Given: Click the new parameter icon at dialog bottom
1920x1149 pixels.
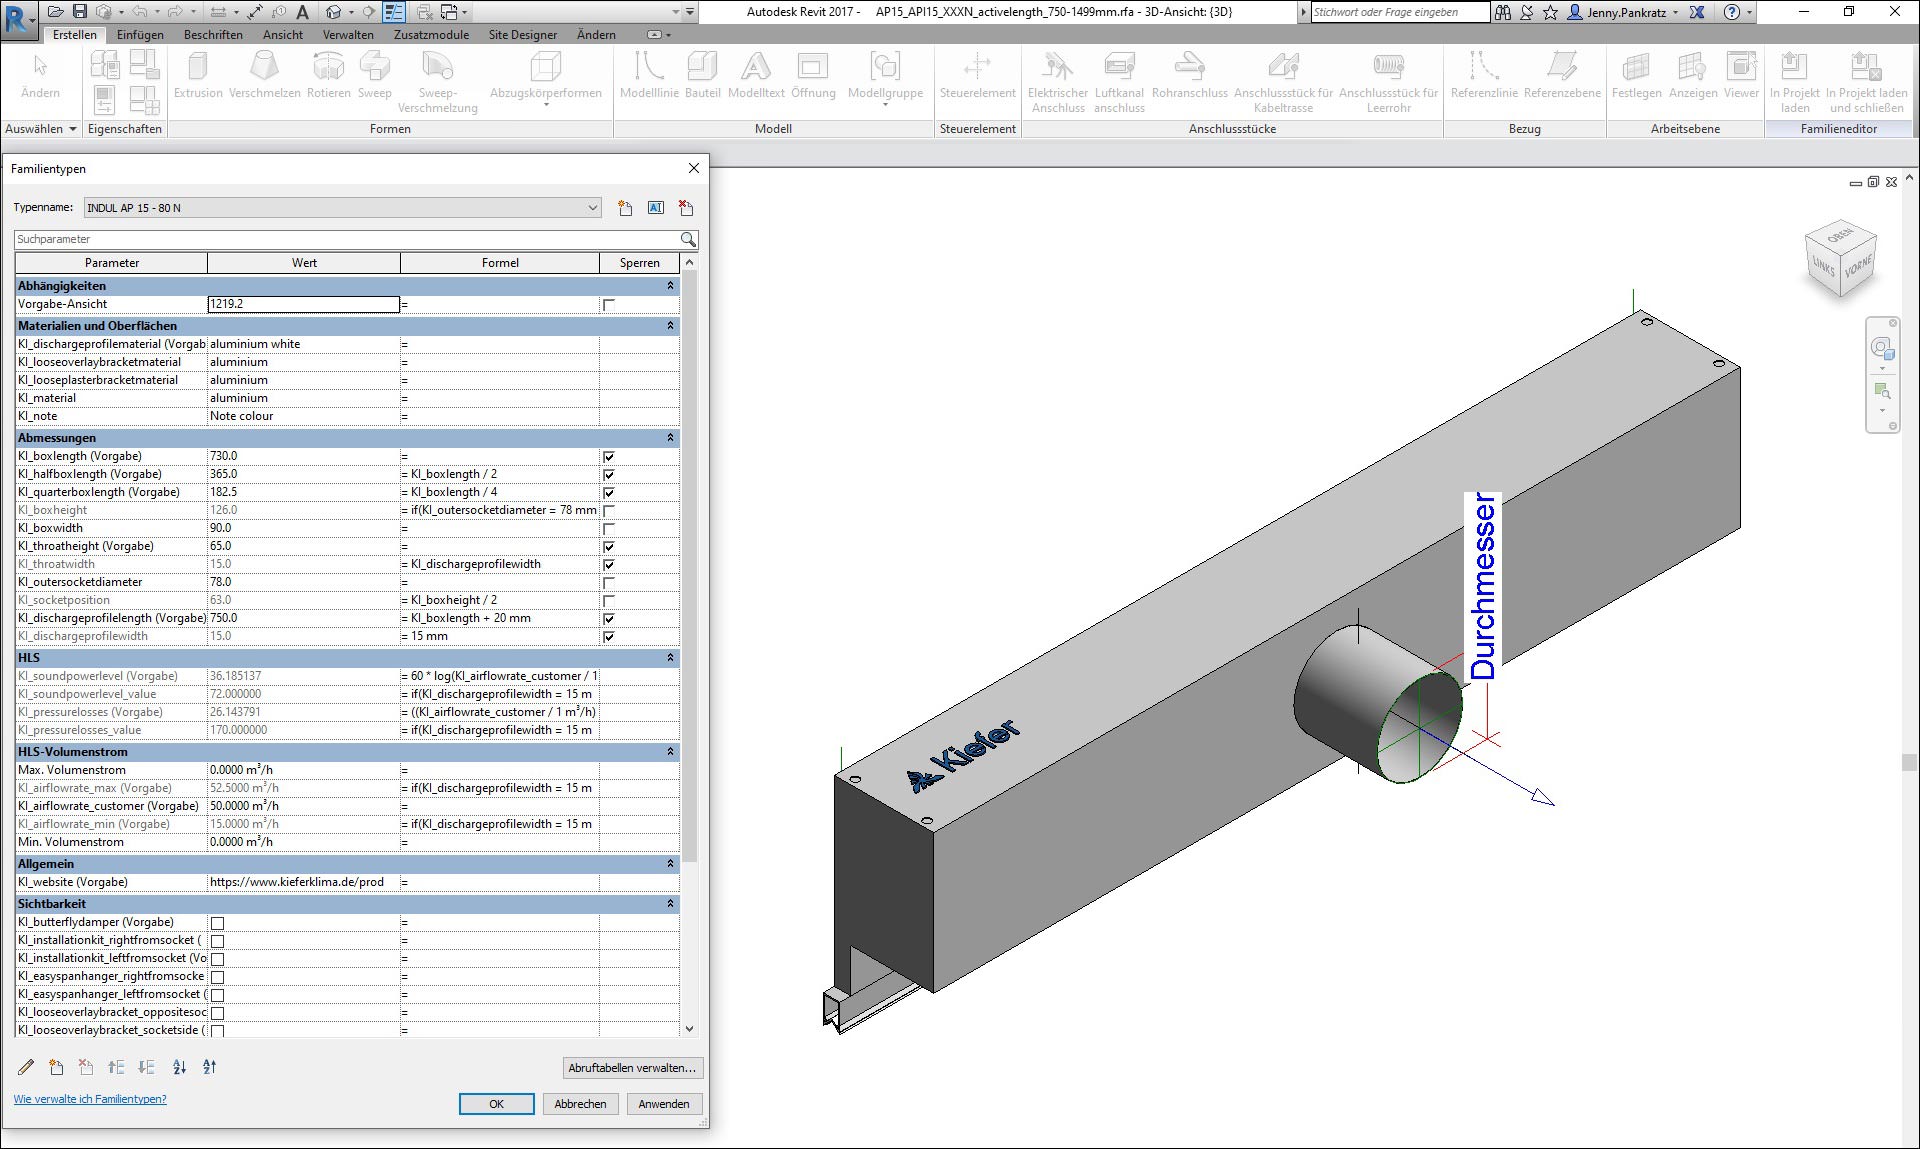Looking at the screenshot, I should click(x=56, y=1067).
